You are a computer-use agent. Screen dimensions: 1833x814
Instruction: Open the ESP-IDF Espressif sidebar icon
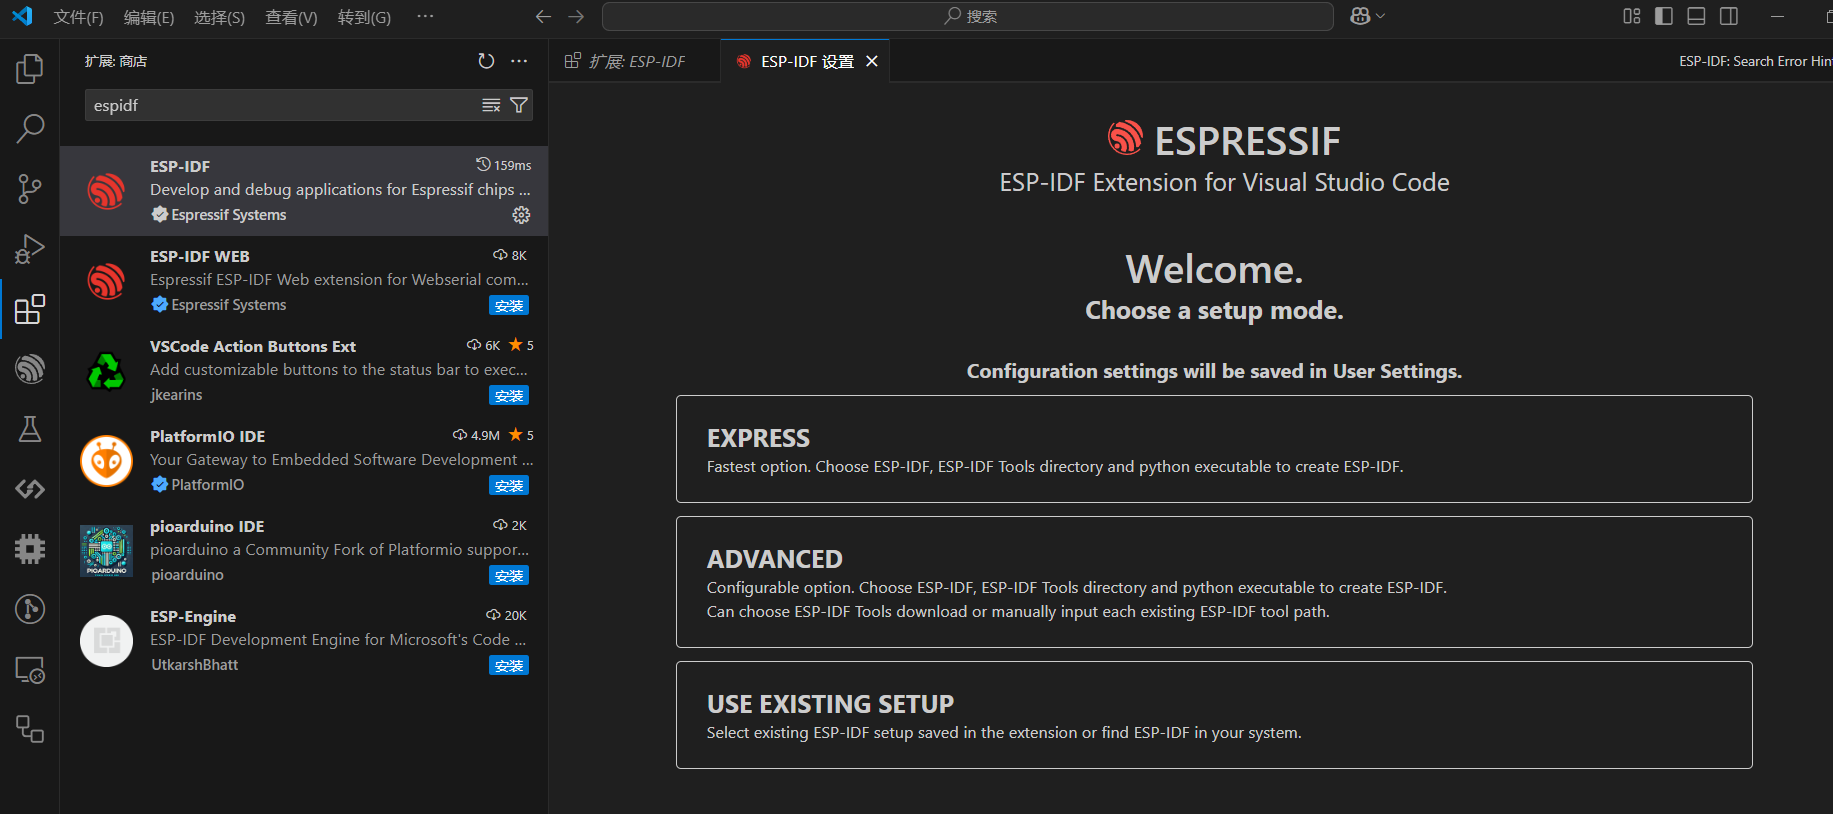tap(30, 369)
